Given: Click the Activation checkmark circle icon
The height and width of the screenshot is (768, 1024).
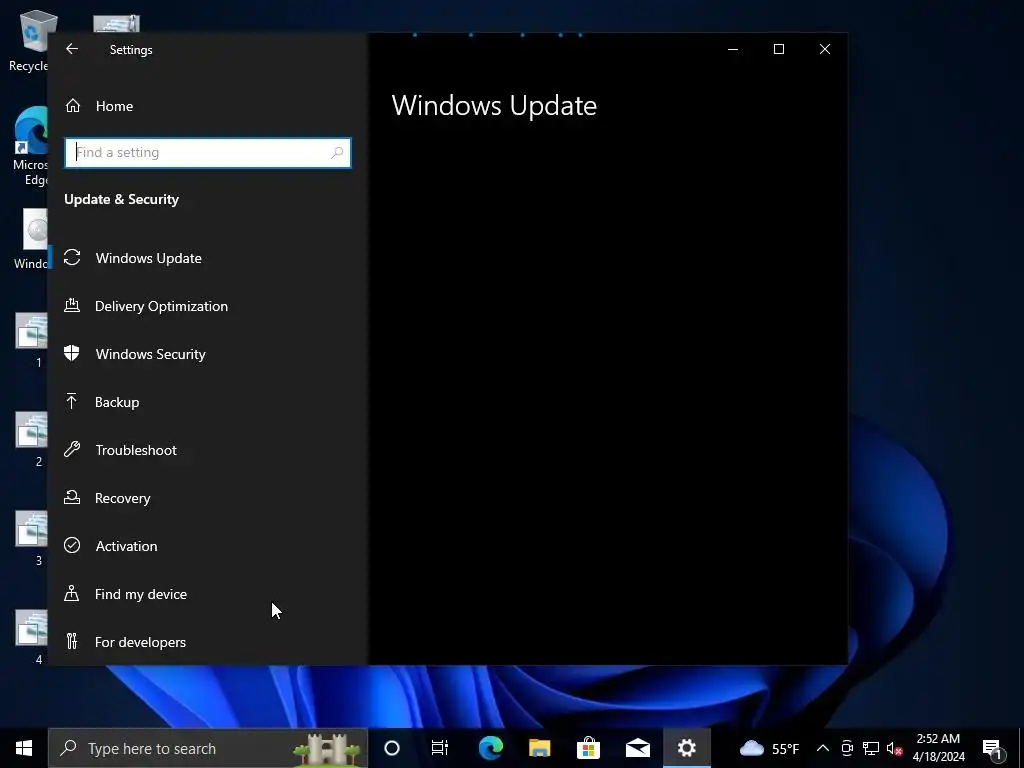Looking at the screenshot, I should click(72, 545).
